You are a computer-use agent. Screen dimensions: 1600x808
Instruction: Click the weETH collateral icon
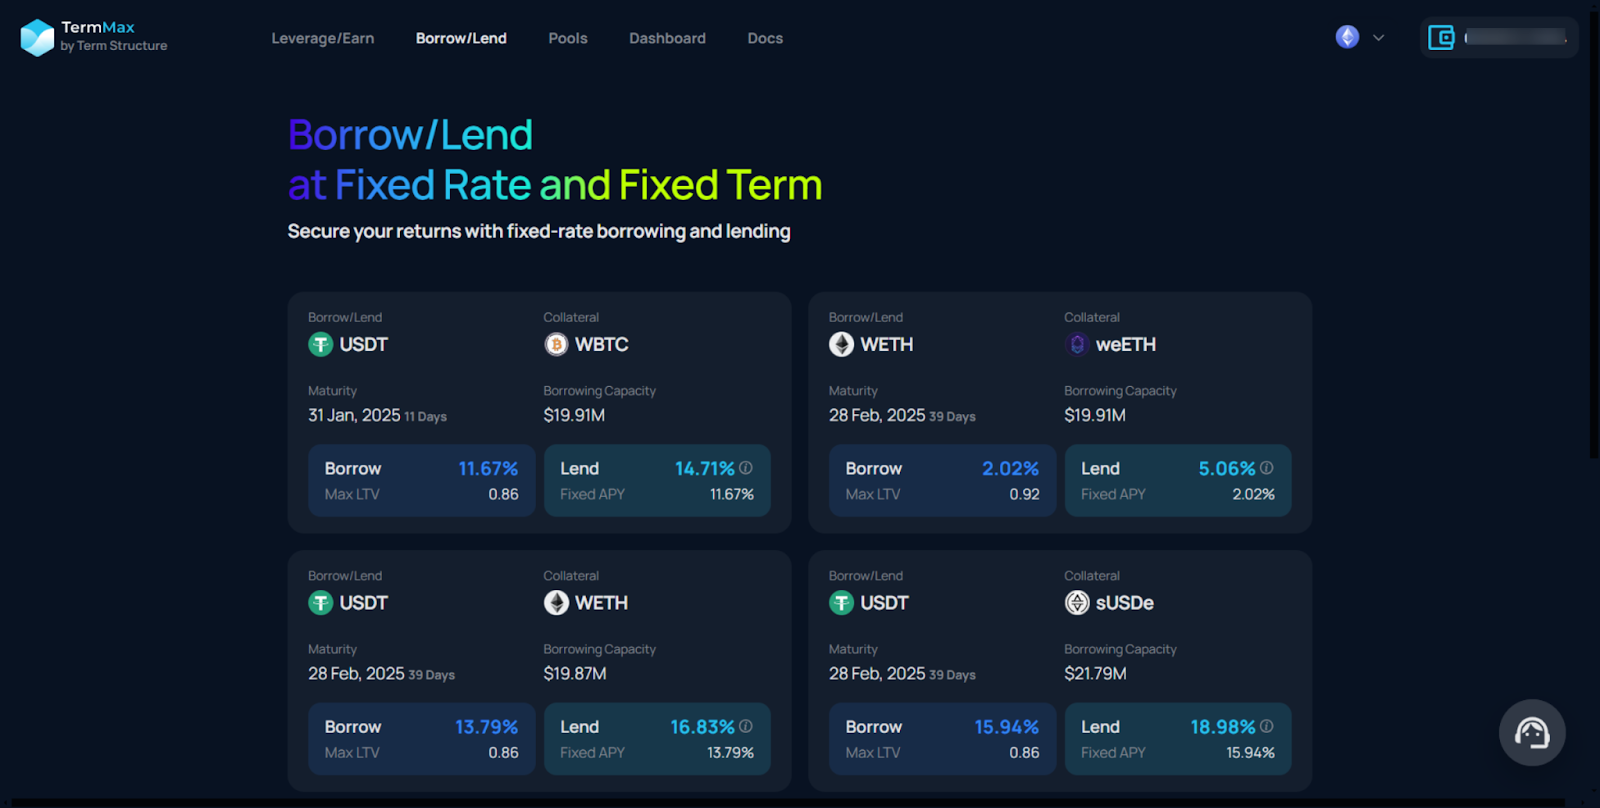click(x=1077, y=345)
